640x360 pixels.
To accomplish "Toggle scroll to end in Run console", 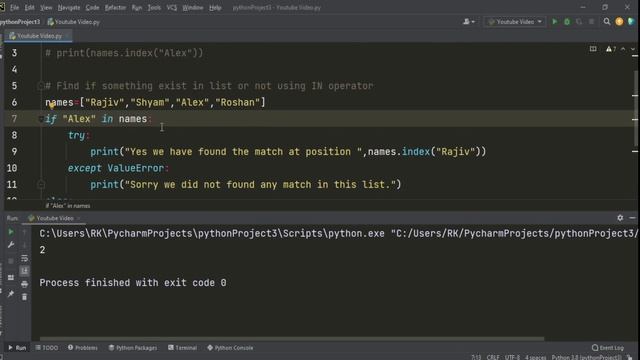I will tap(24, 271).
